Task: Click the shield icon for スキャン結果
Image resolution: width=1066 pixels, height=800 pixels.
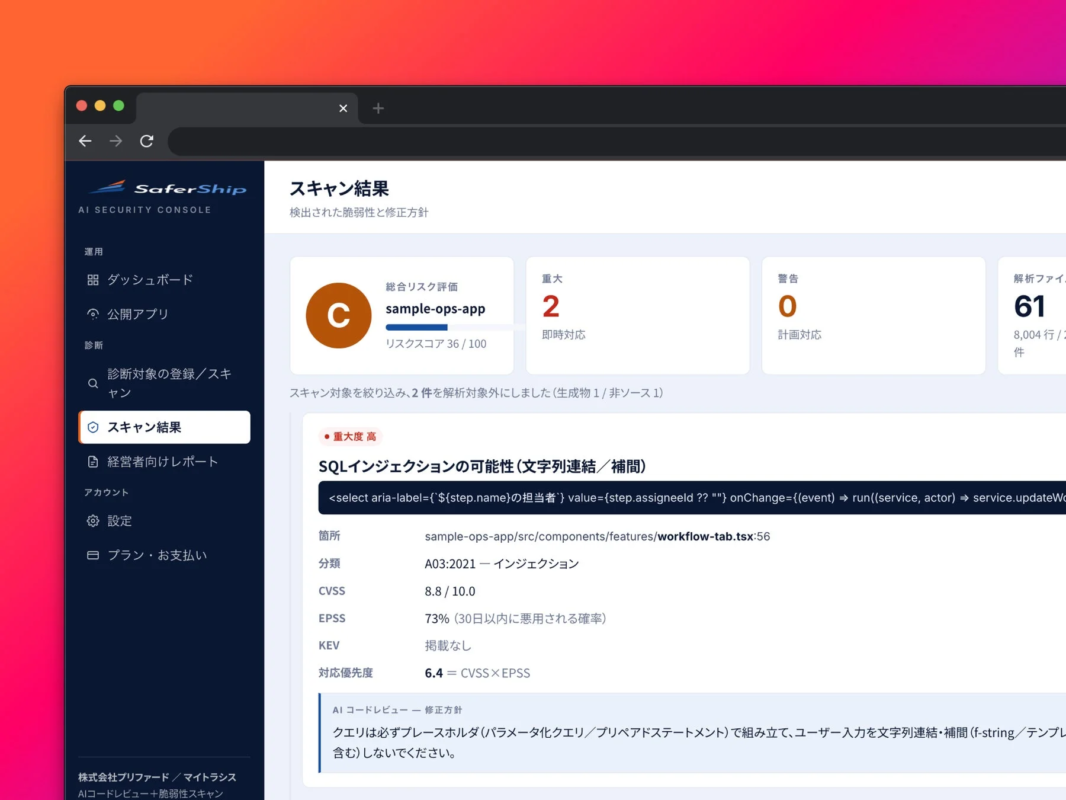Action: (92, 428)
